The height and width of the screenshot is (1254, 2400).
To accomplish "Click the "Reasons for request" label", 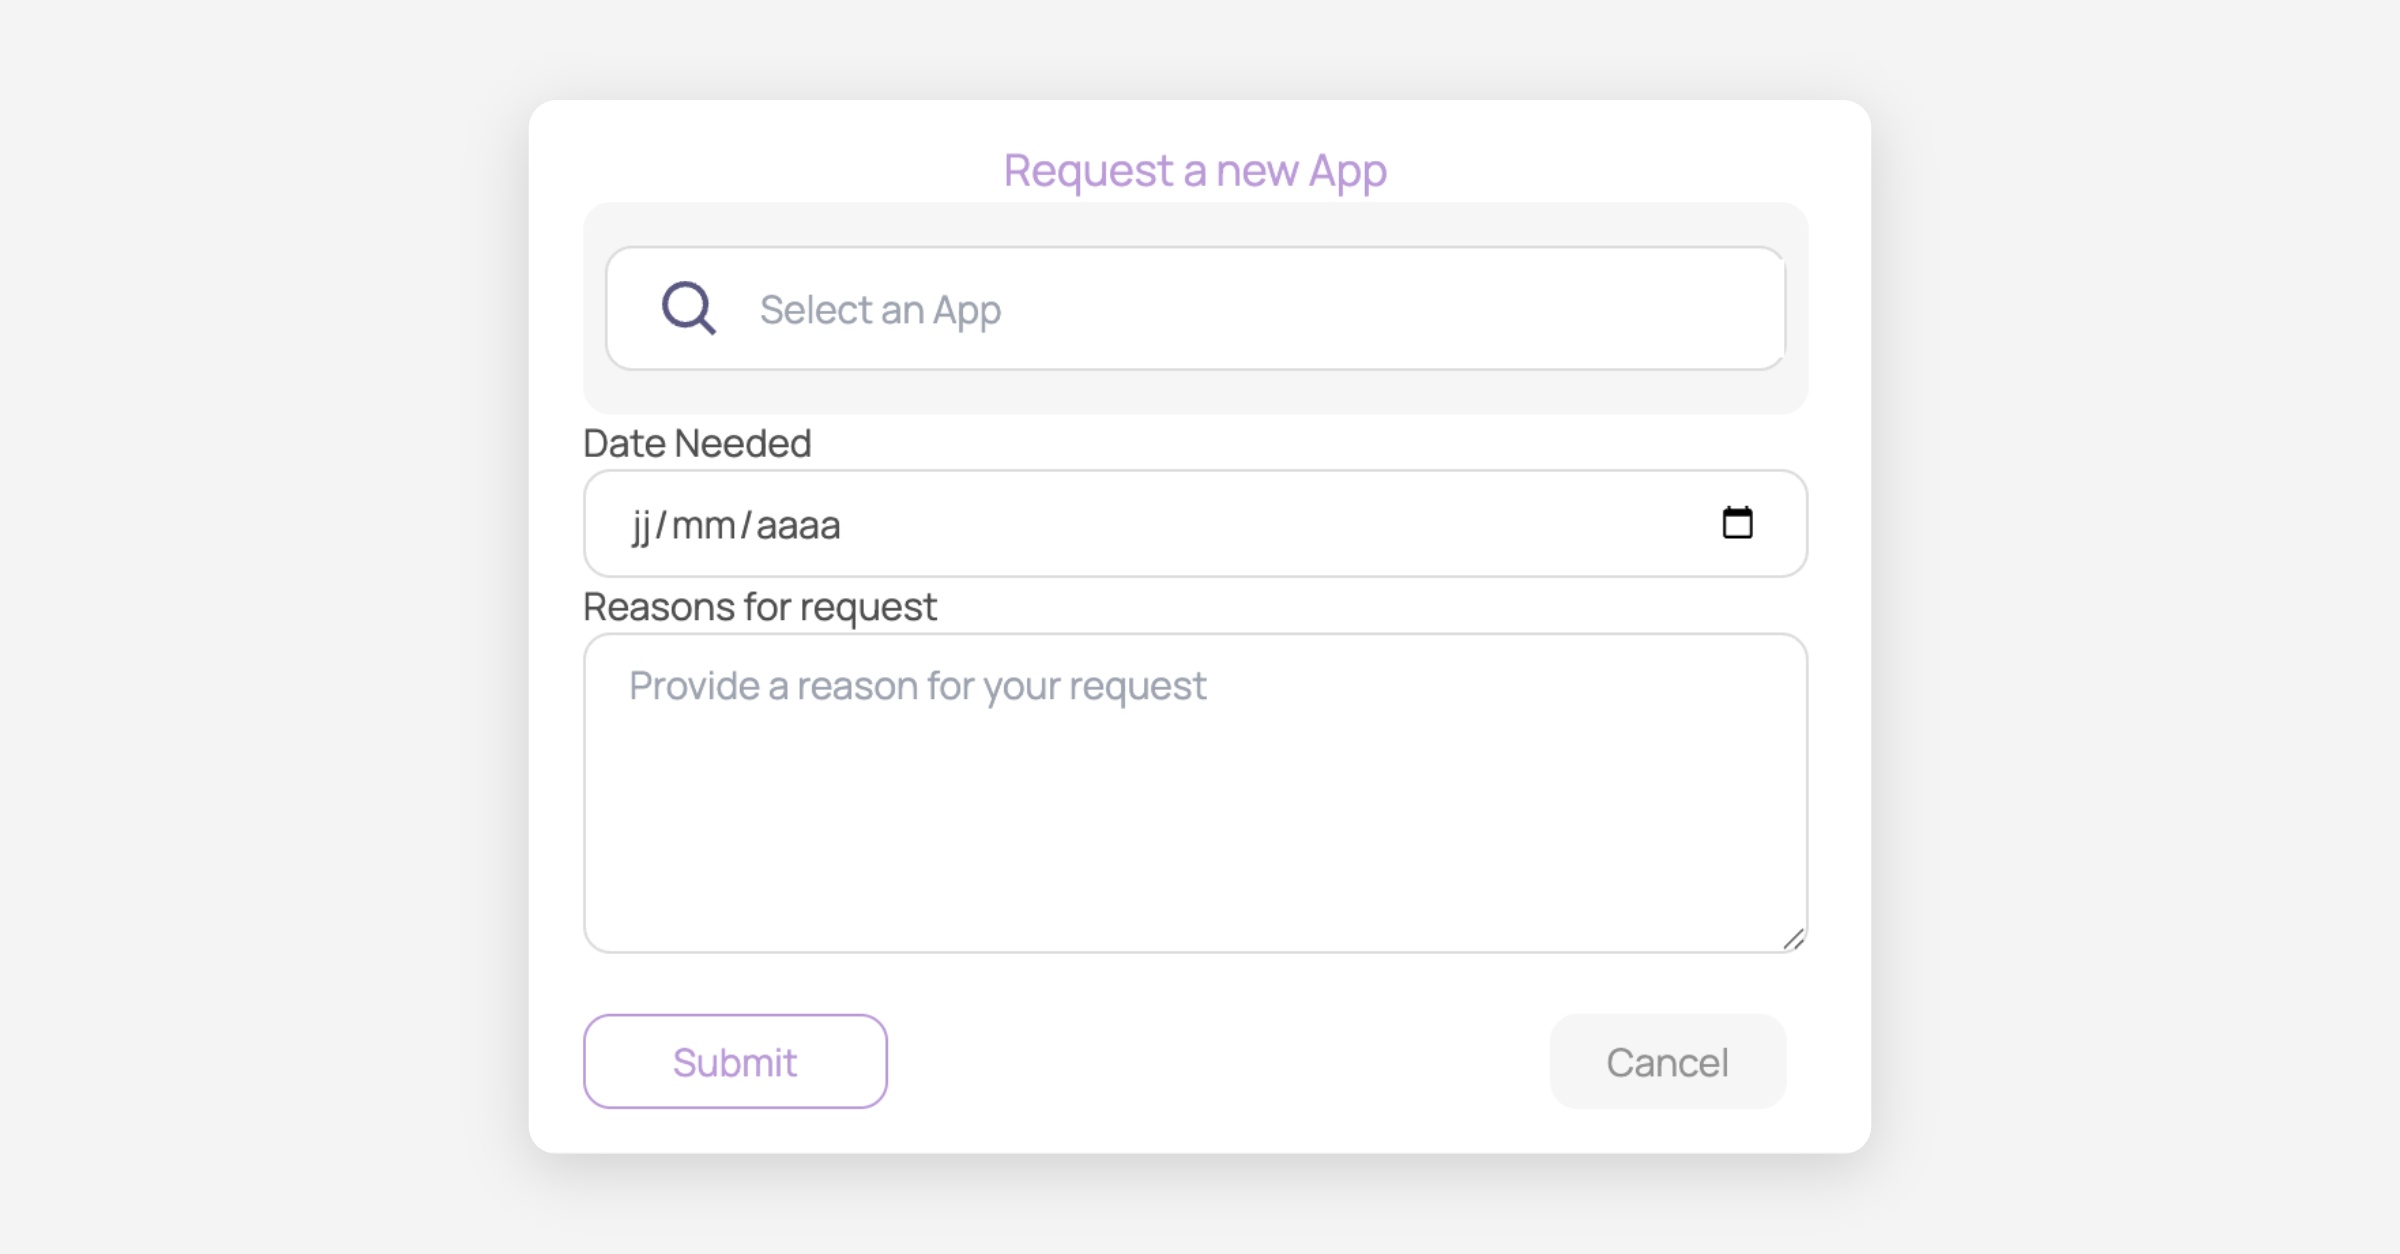I will pos(760,607).
